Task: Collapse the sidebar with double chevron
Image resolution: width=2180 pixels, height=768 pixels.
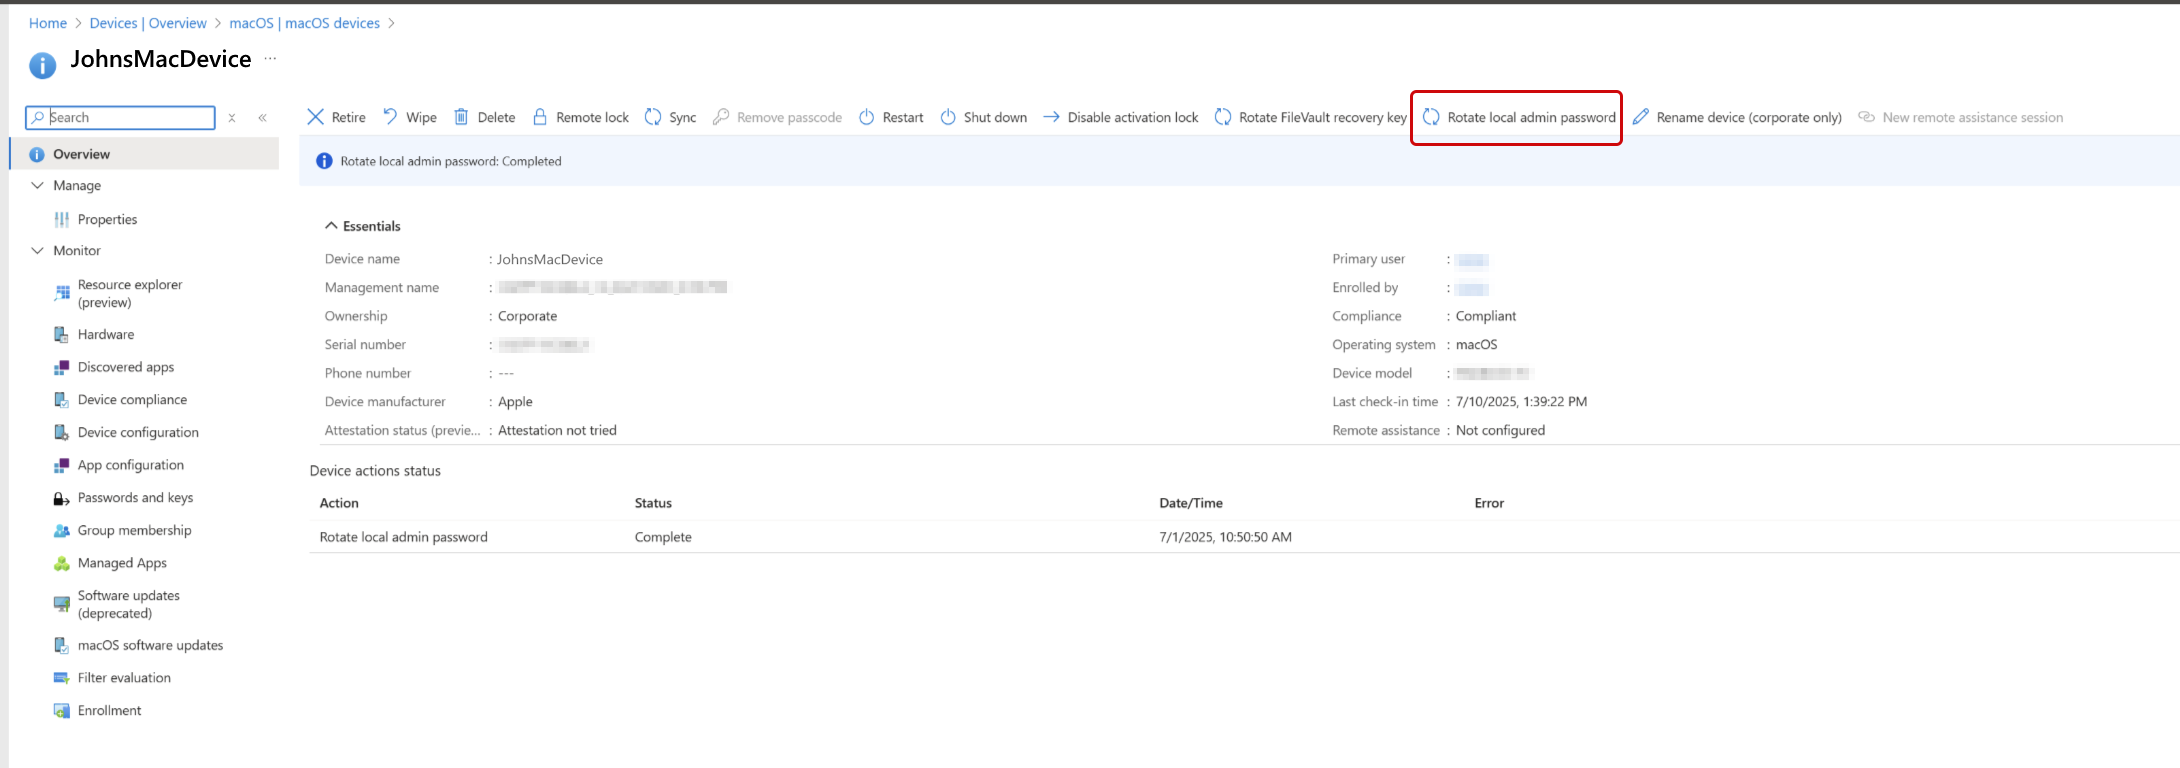Action: click(262, 118)
